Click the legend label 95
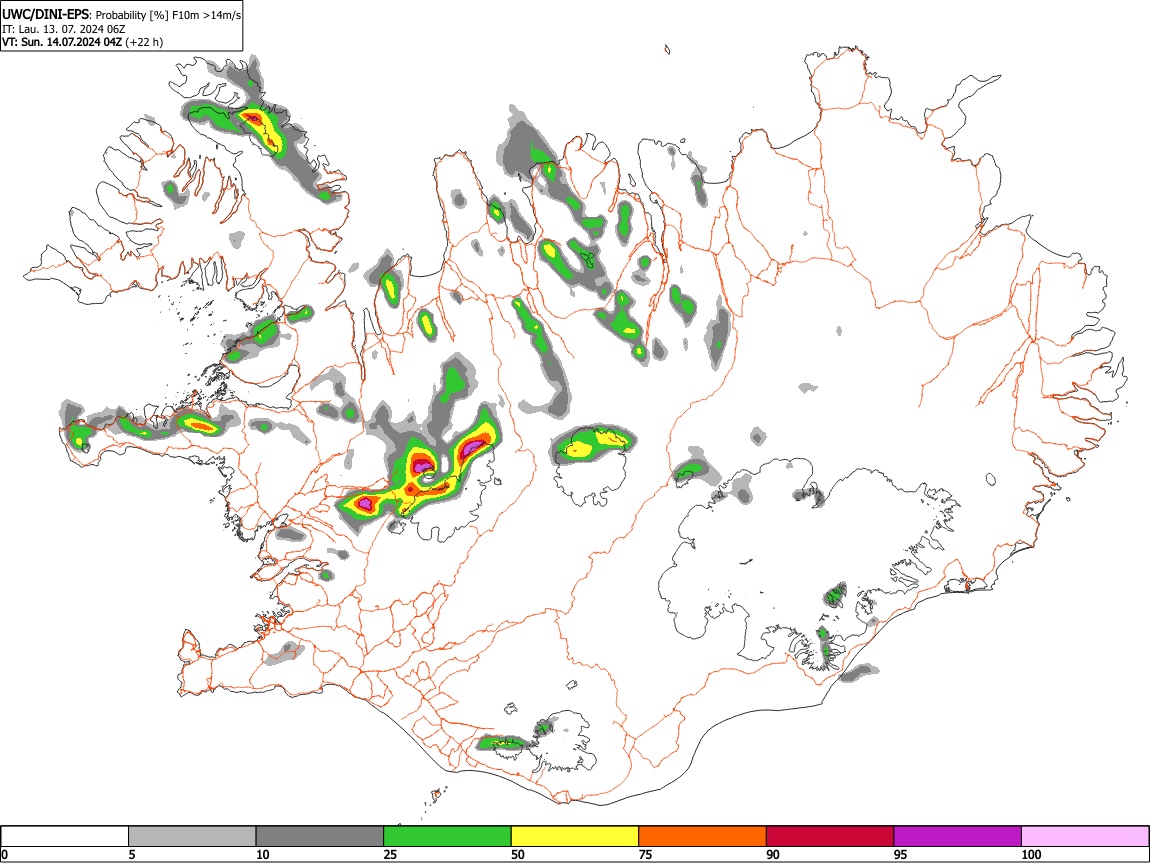The image size is (1150, 863). click(x=901, y=854)
